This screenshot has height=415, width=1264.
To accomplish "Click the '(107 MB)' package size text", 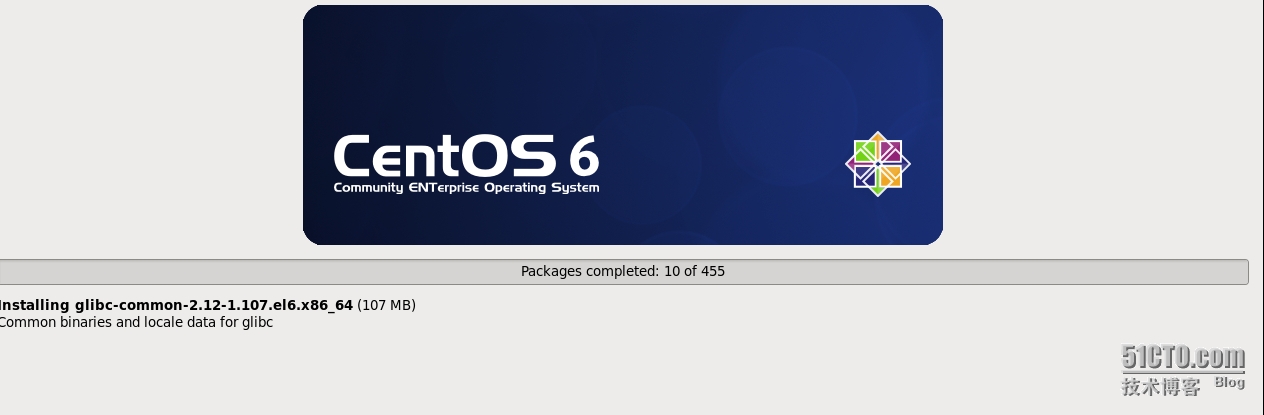I will pos(386,305).
